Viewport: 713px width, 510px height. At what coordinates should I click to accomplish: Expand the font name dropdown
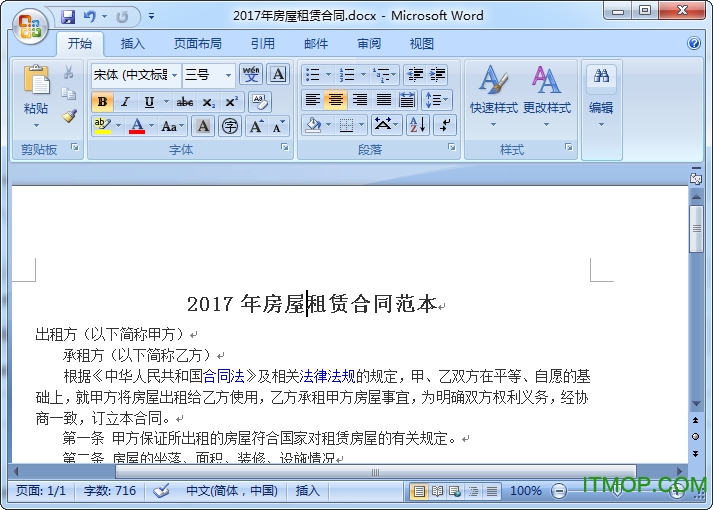click(x=175, y=75)
